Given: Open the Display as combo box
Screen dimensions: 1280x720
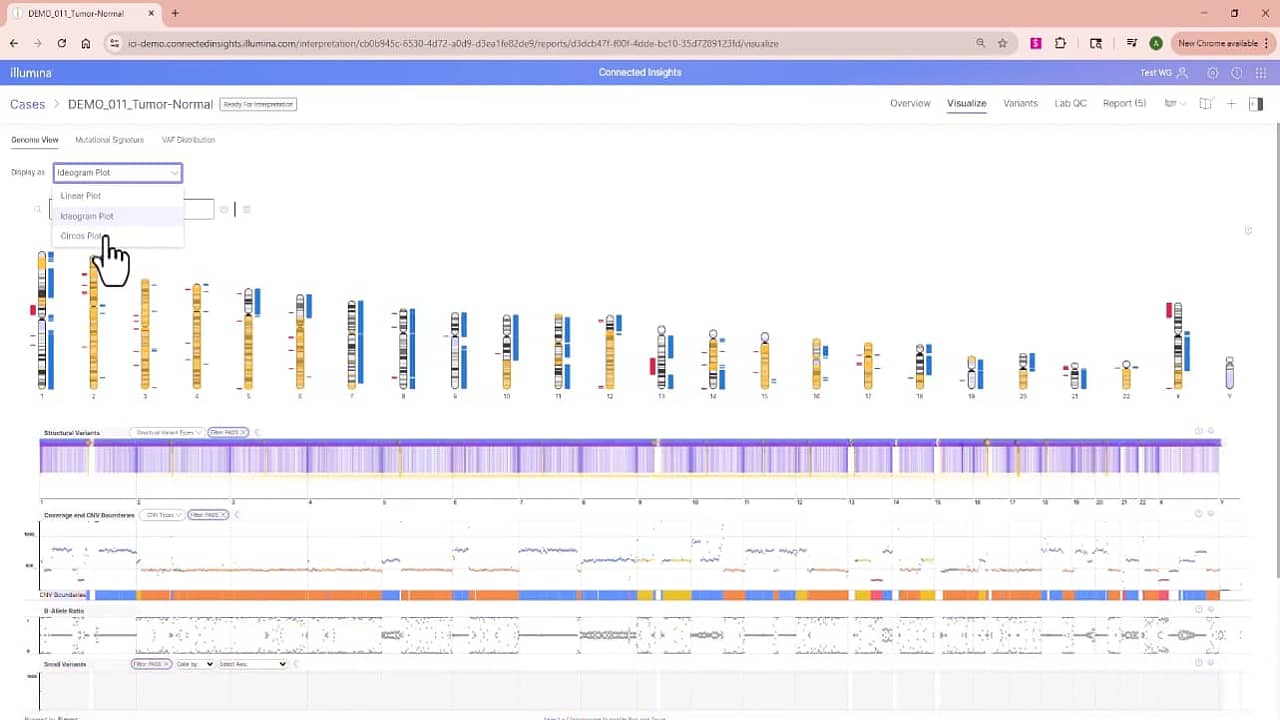Looking at the screenshot, I should (x=117, y=173).
